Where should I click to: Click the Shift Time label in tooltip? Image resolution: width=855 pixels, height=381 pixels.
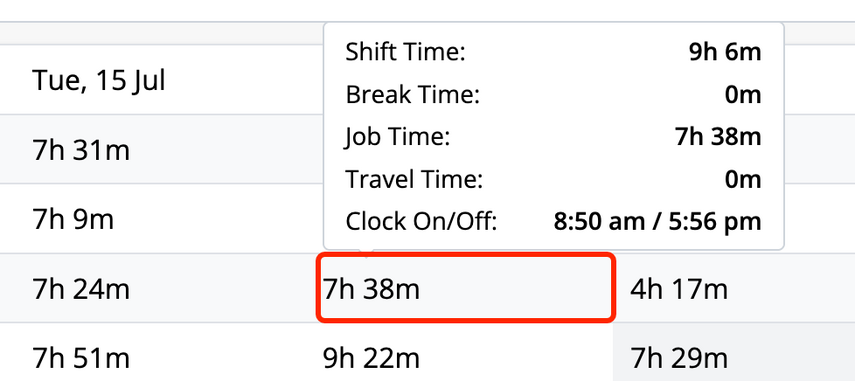pos(405,52)
